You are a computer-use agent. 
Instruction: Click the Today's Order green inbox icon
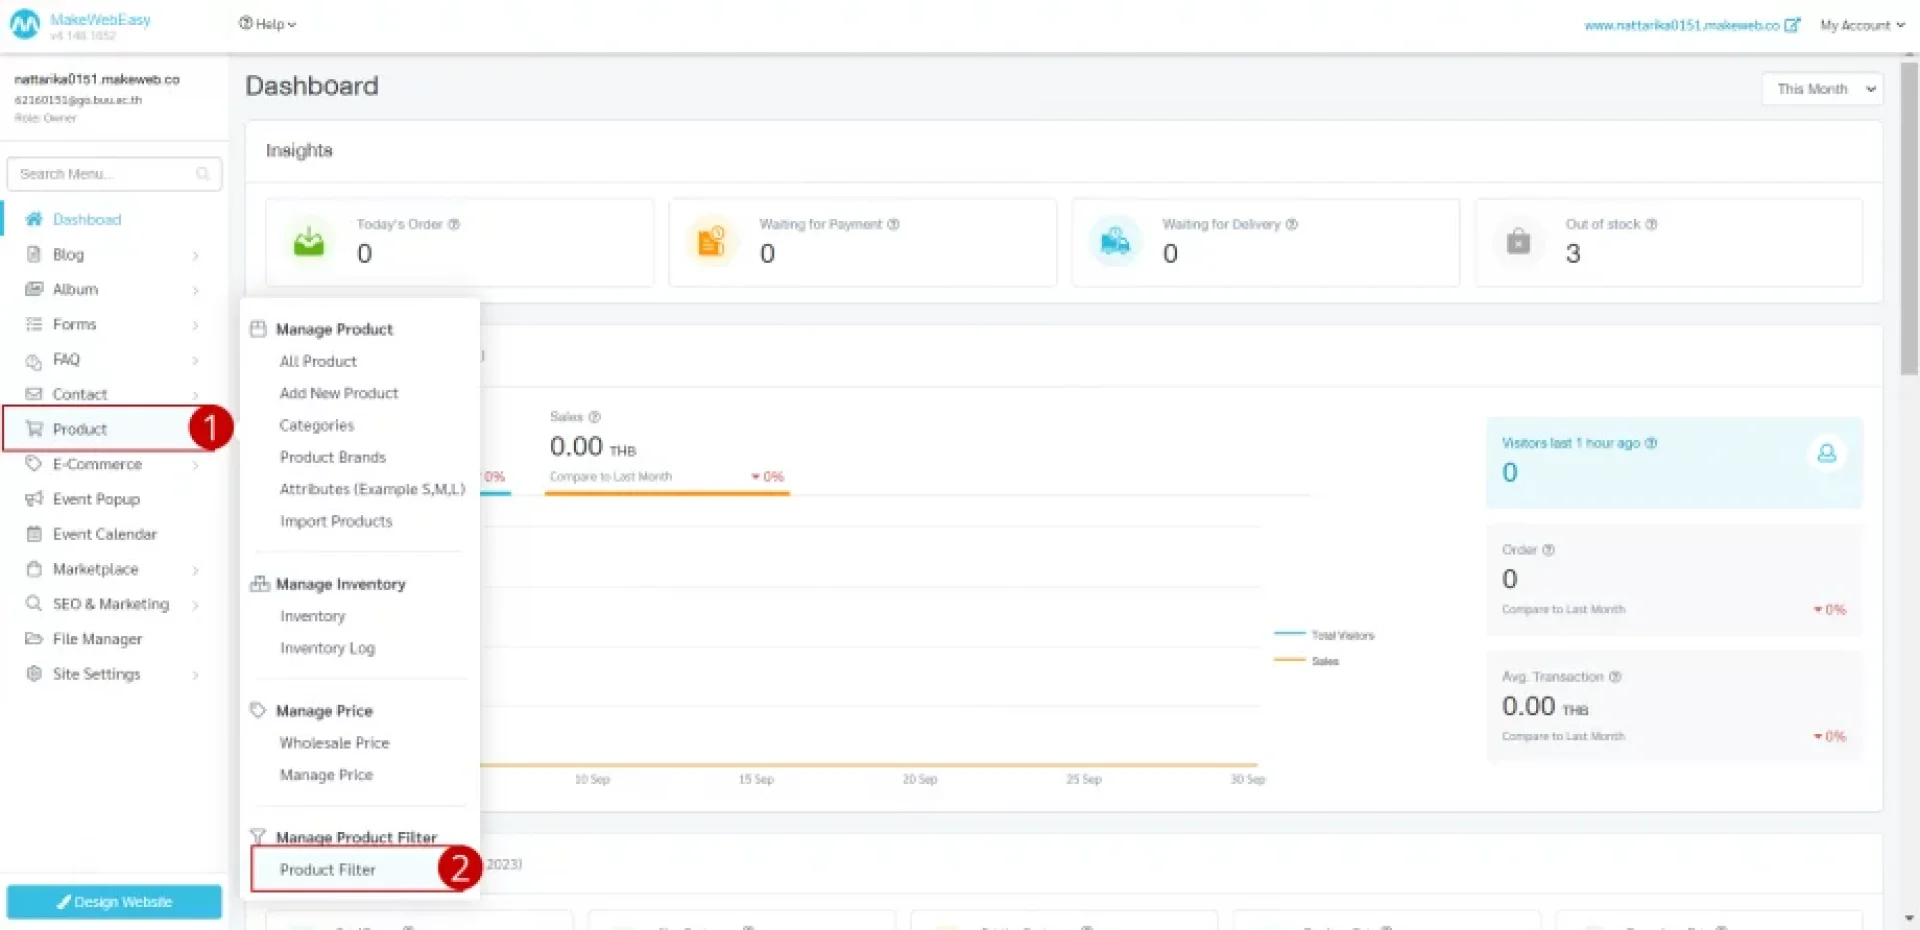309,241
